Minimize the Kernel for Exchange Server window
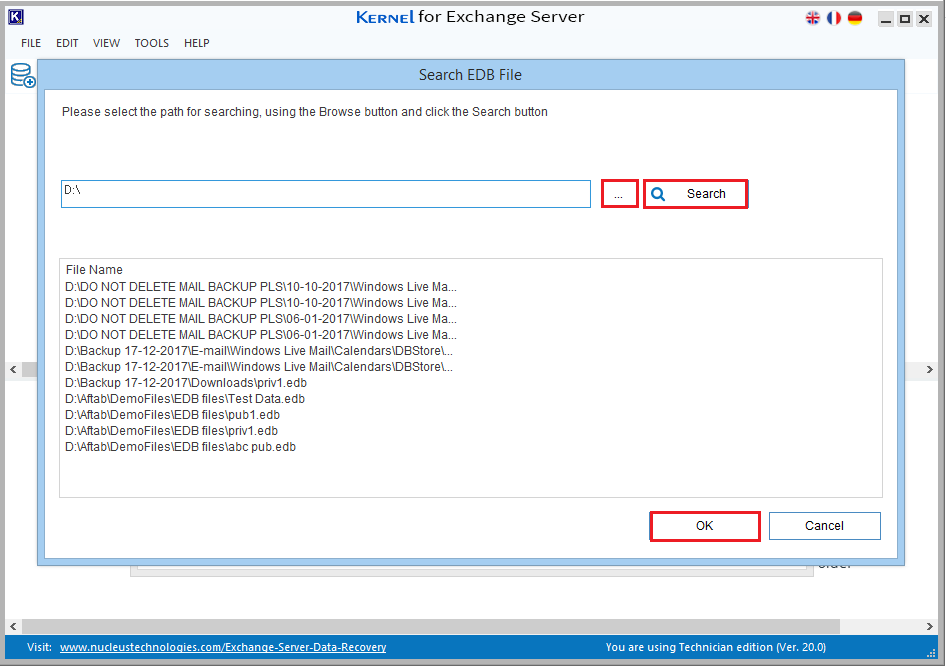 click(x=886, y=19)
